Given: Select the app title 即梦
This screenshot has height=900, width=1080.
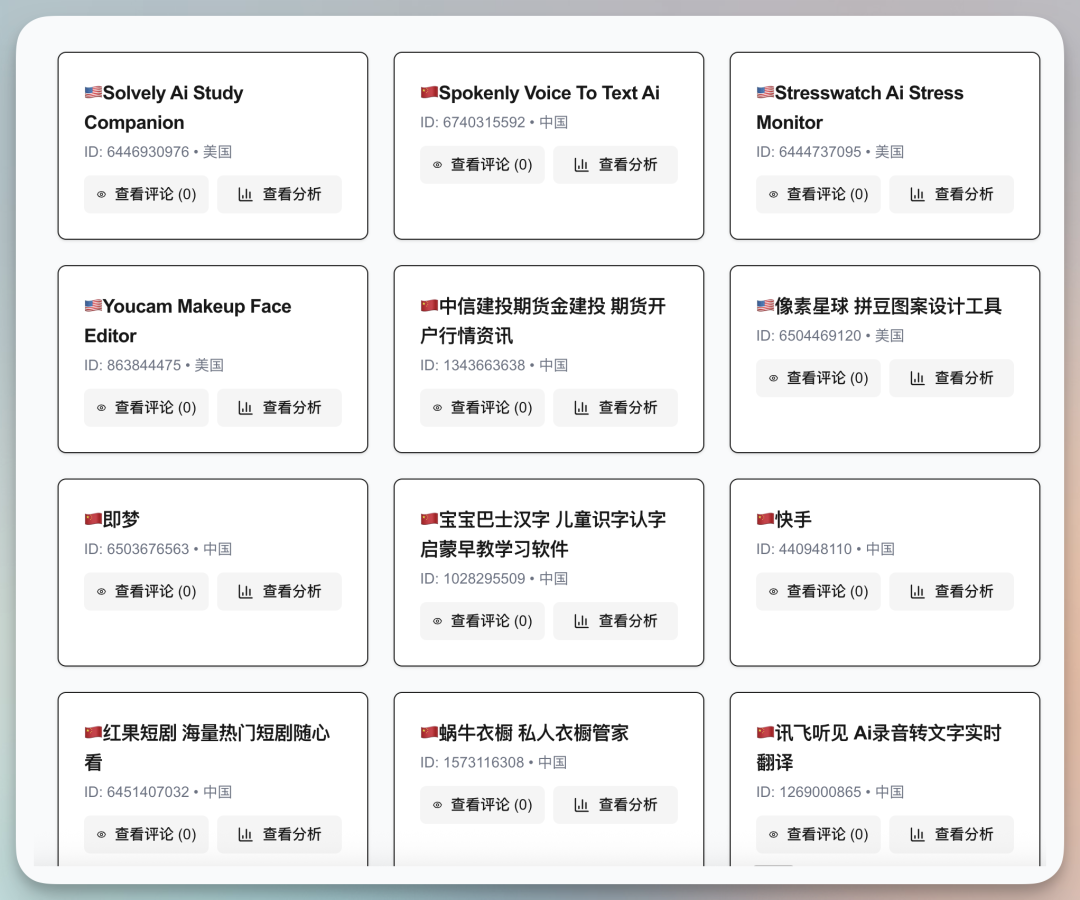Looking at the screenshot, I should (121, 520).
